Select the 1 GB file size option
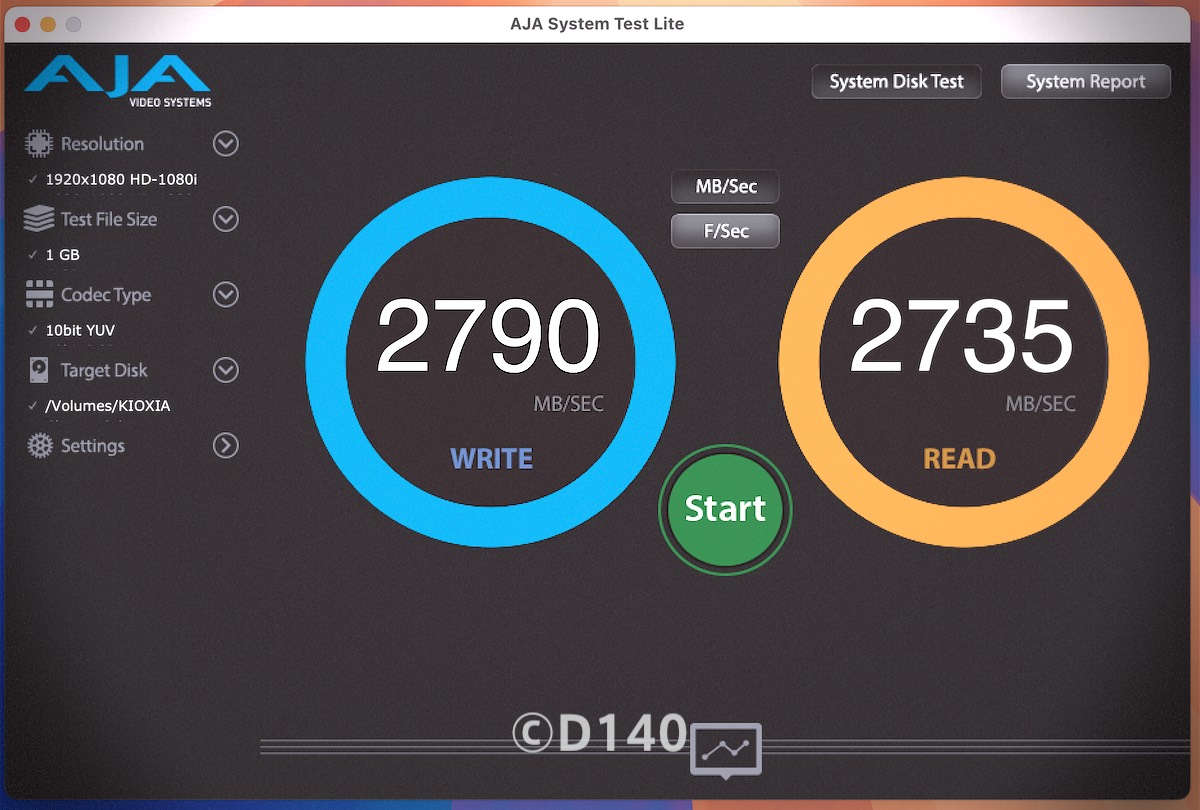1200x810 pixels. pyautogui.click(x=62, y=255)
